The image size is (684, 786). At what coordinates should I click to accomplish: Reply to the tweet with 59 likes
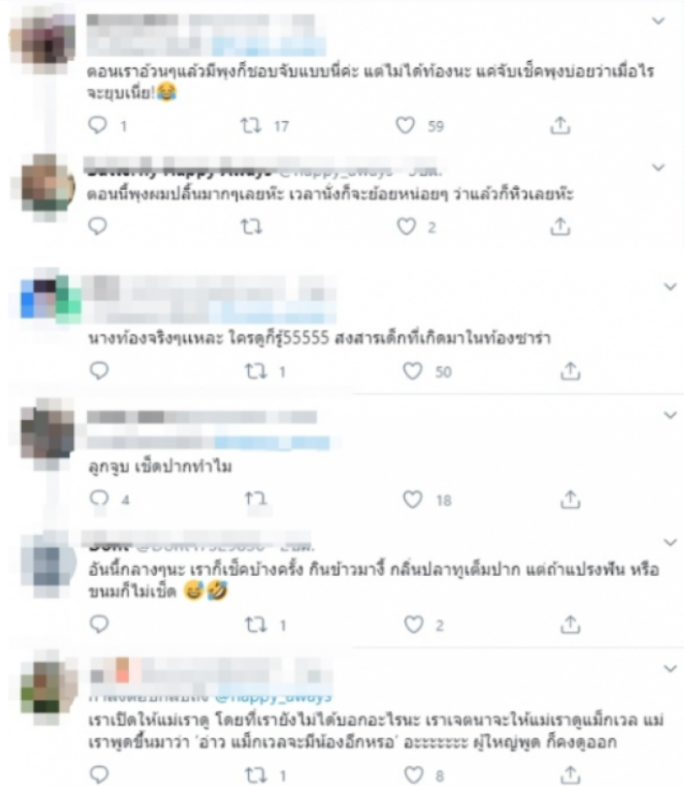tap(98, 124)
